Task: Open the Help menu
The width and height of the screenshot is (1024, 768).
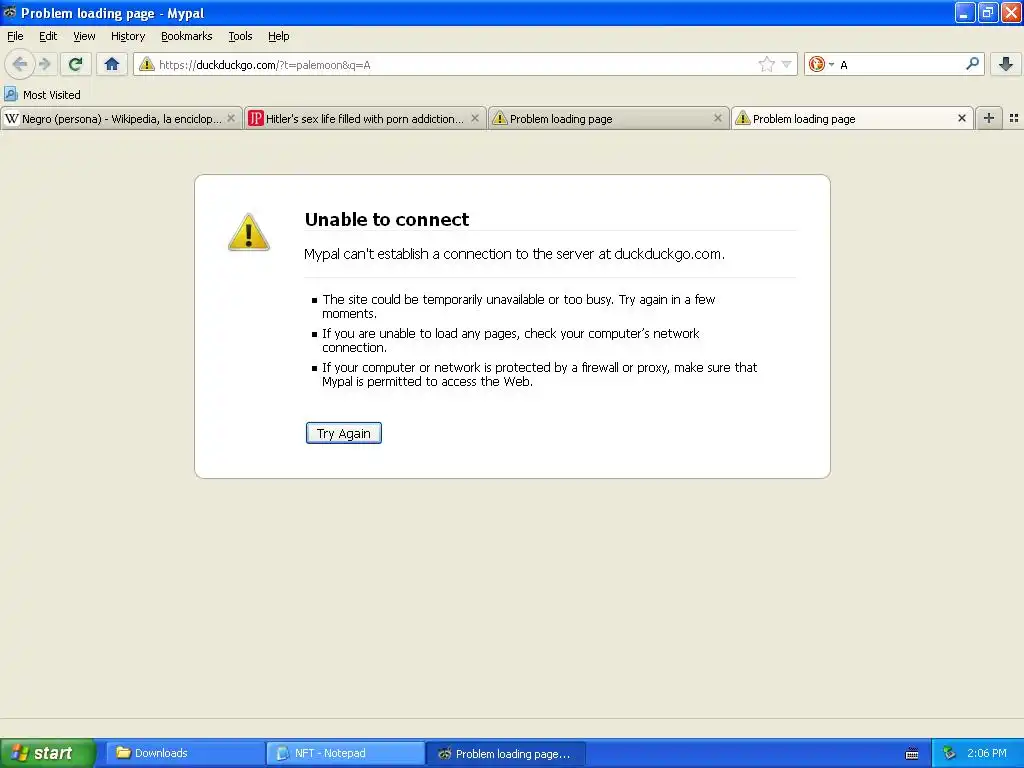Action: tap(279, 36)
